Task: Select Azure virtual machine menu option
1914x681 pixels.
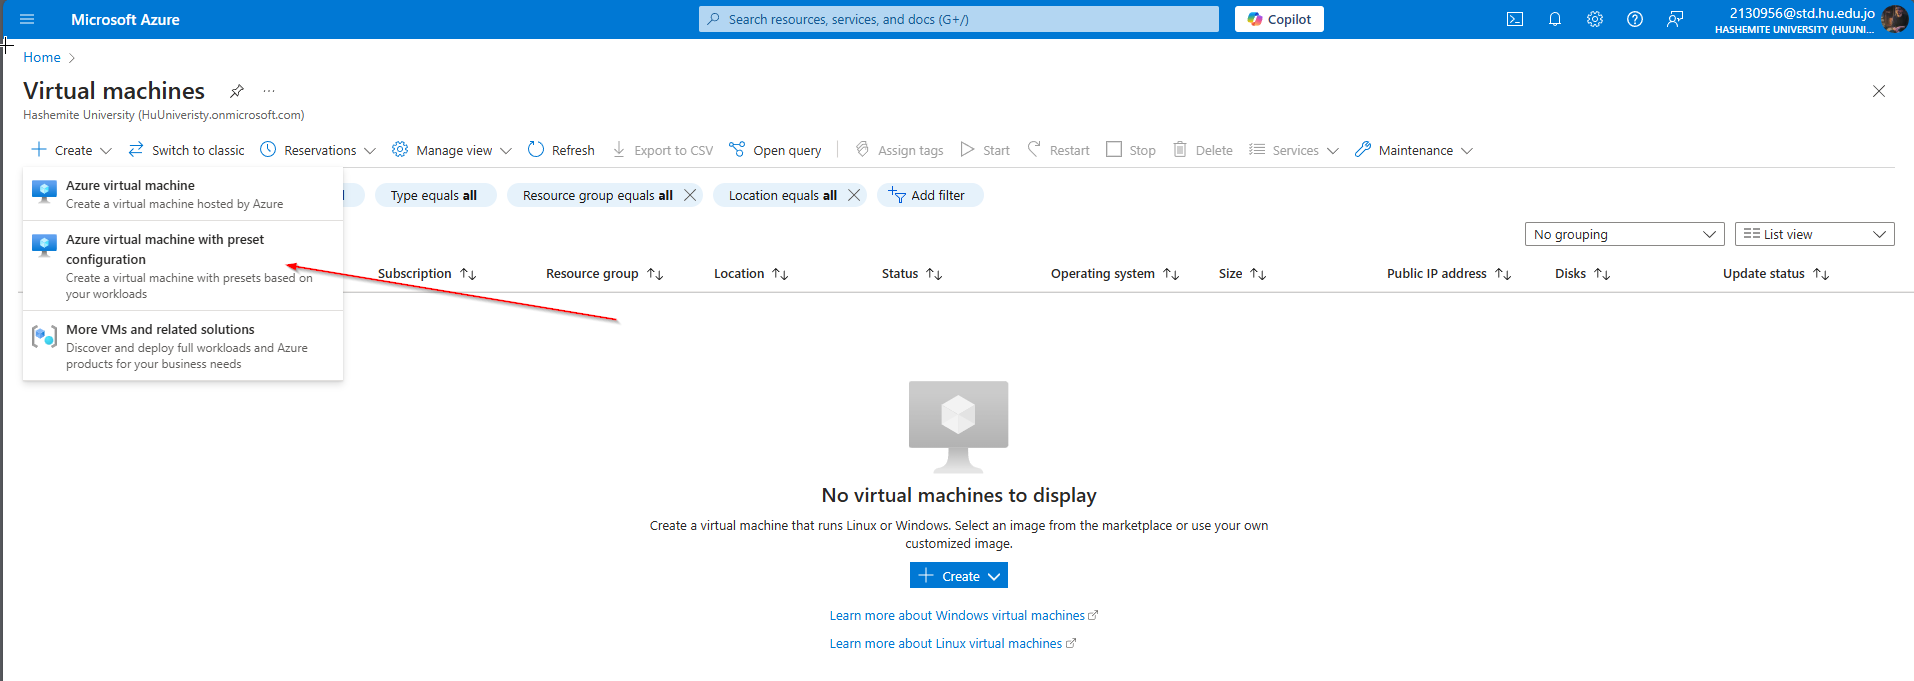Action: (x=130, y=186)
